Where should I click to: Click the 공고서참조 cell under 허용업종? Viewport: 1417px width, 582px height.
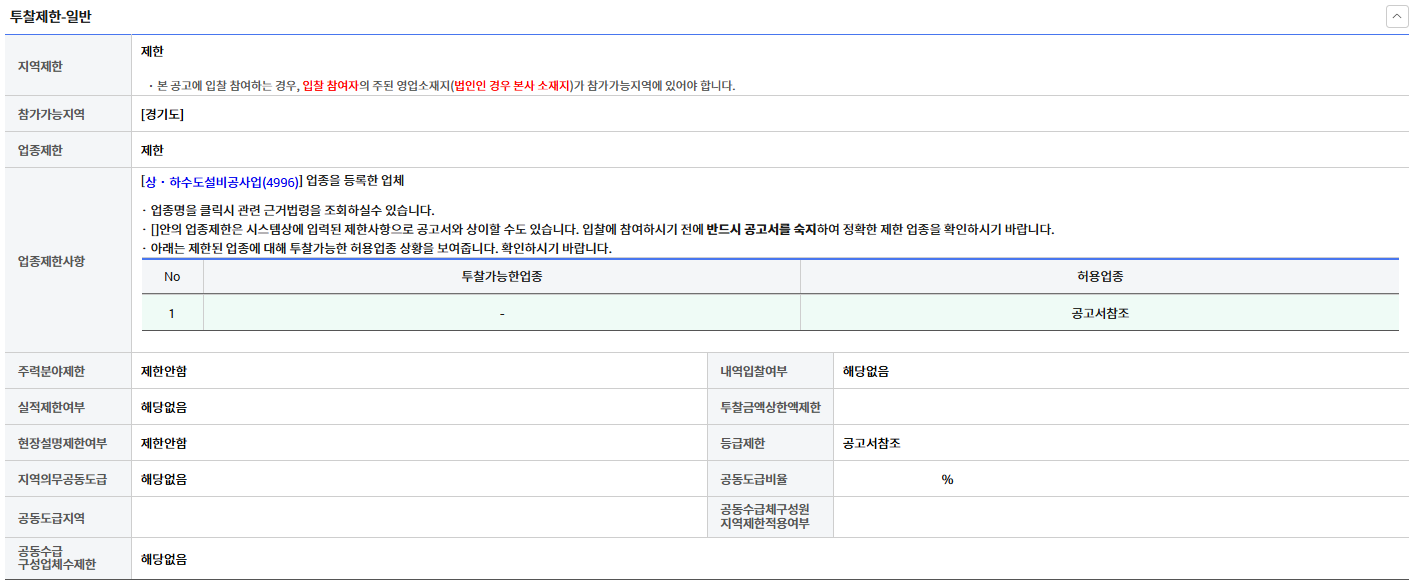(x=1099, y=314)
